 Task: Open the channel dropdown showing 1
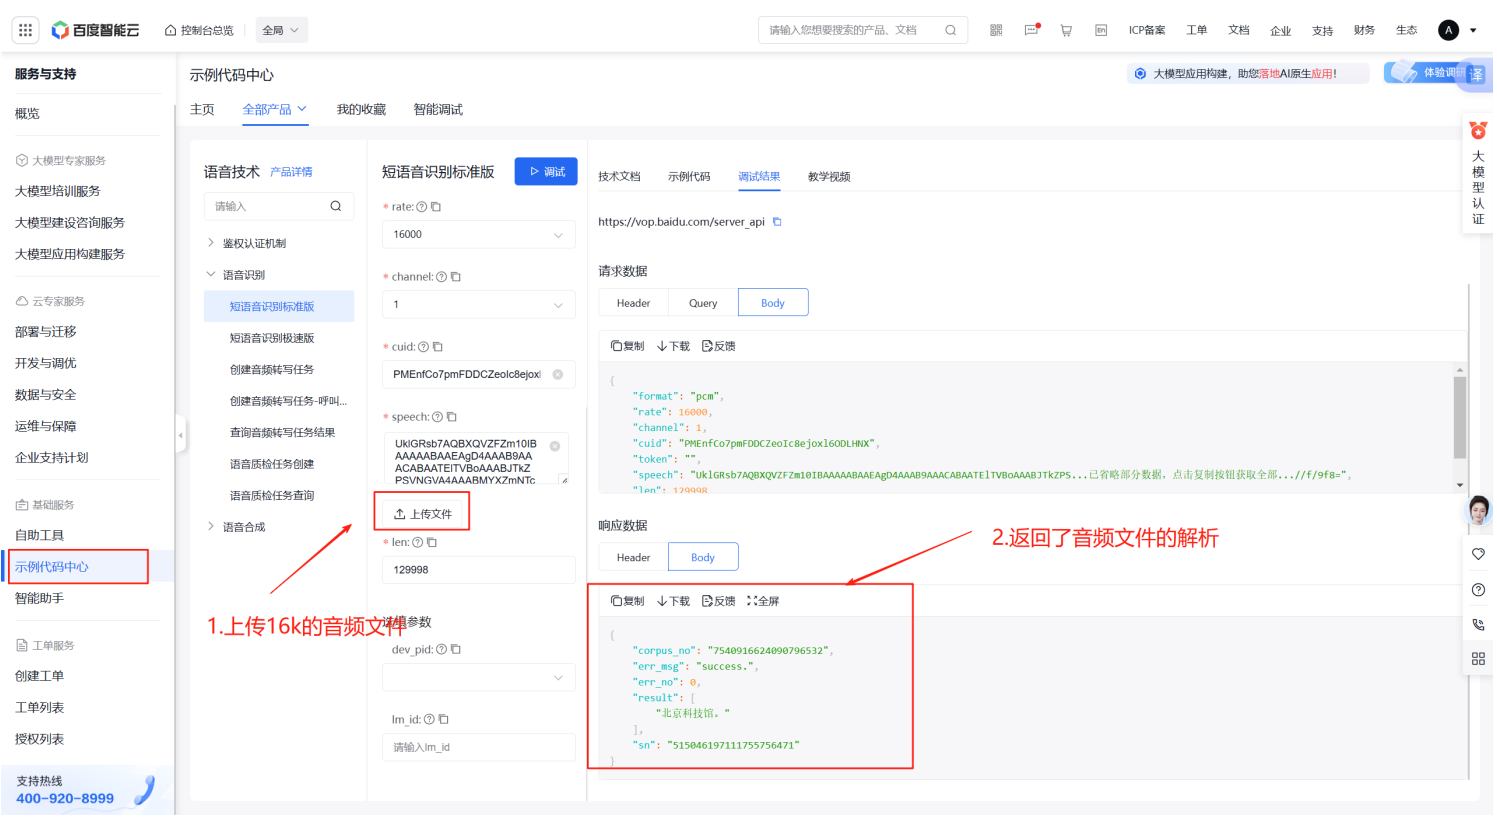[479, 305]
